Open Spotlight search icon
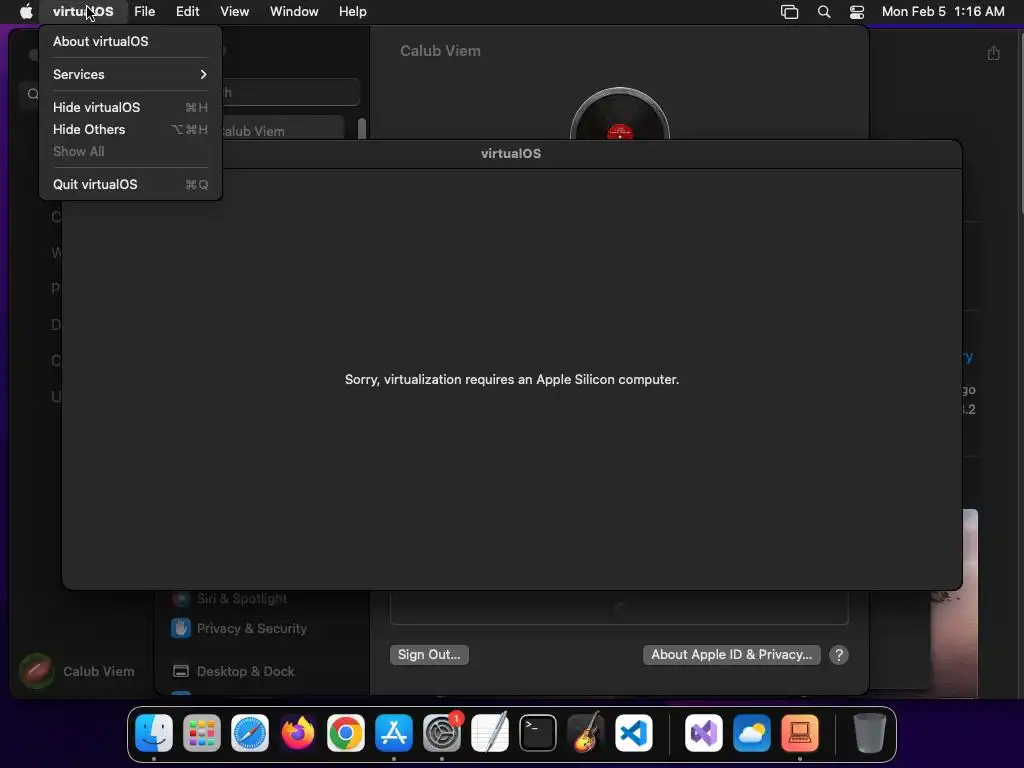 (x=824, y=11)
